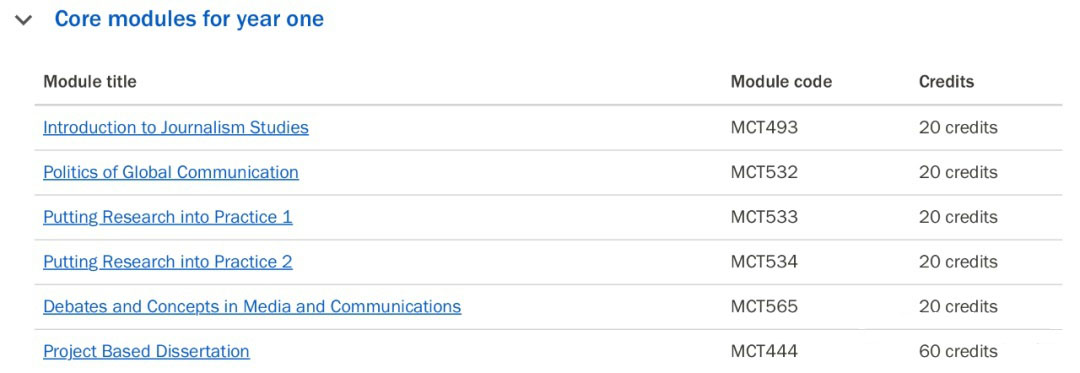Click the 60 credits cell
Viewport: 1080px width, 373px height.
(x=958, y=351)
